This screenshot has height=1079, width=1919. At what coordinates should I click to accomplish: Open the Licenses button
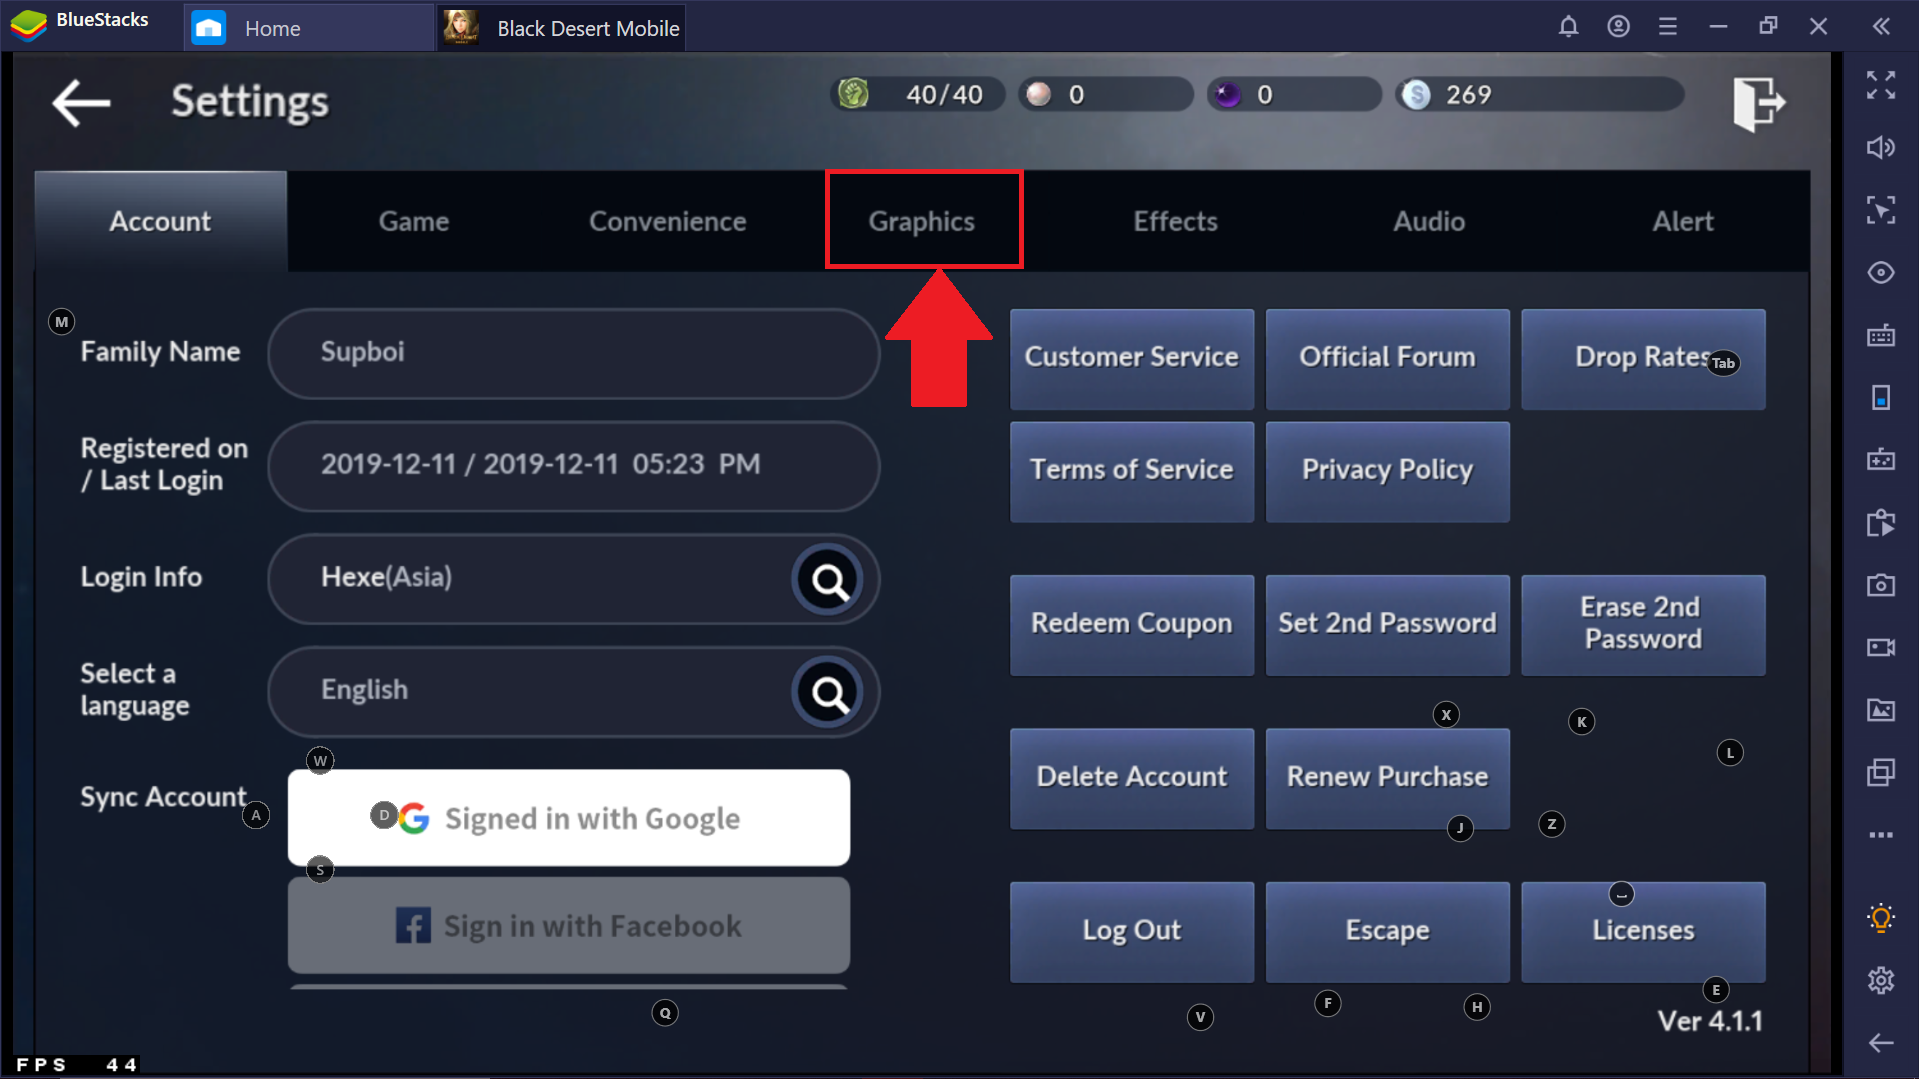tap(1643, 931)
